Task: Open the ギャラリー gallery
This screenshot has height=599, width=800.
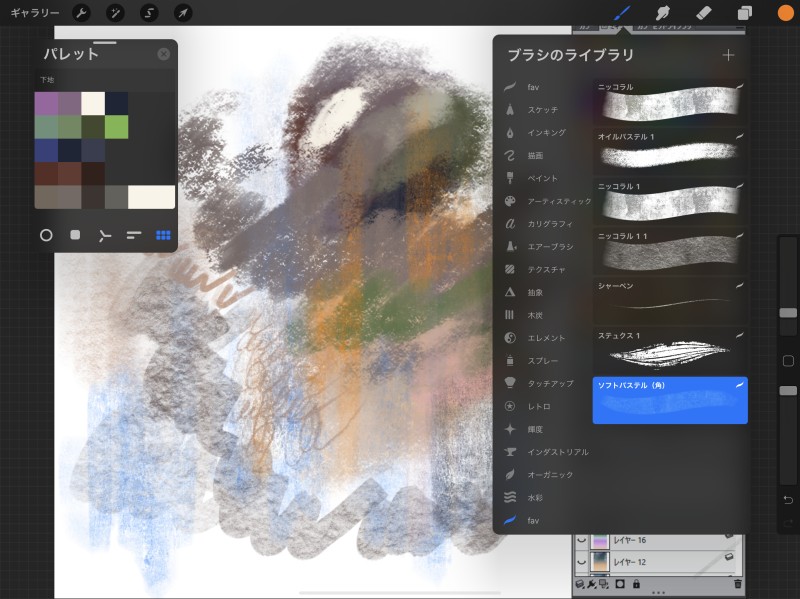Action: (x=35, y=13)
